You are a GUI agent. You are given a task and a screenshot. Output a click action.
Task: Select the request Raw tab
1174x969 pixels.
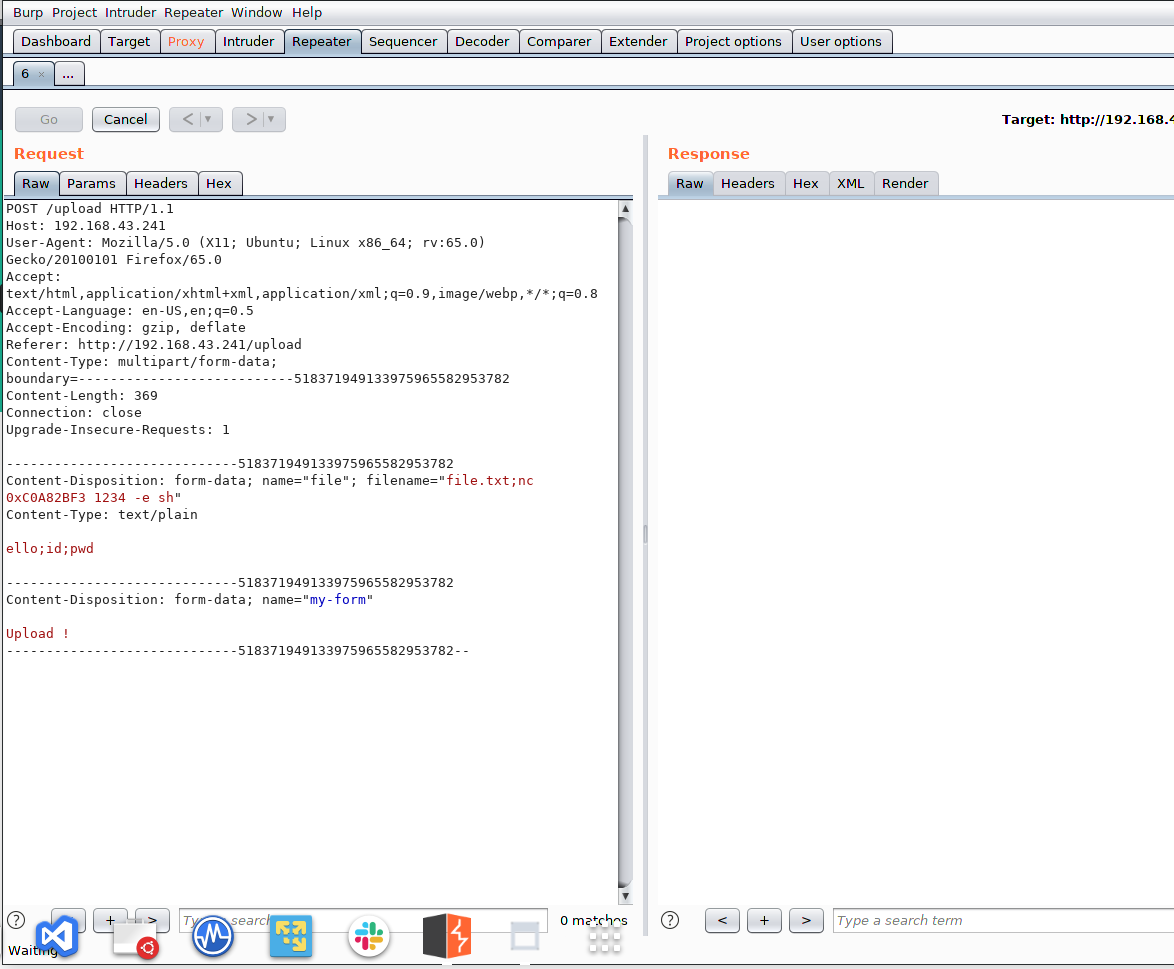[x=36, y=183]
